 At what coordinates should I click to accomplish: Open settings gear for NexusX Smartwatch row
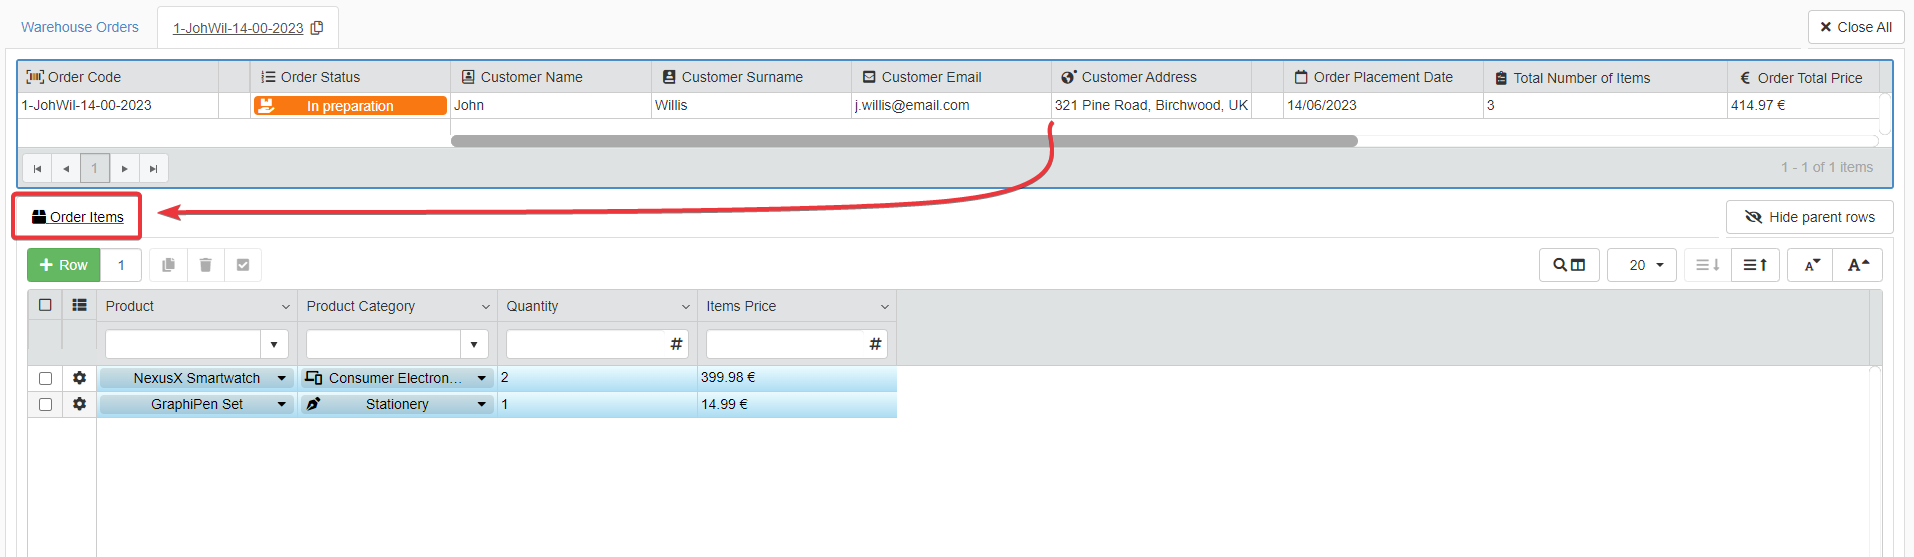[79, 378]
